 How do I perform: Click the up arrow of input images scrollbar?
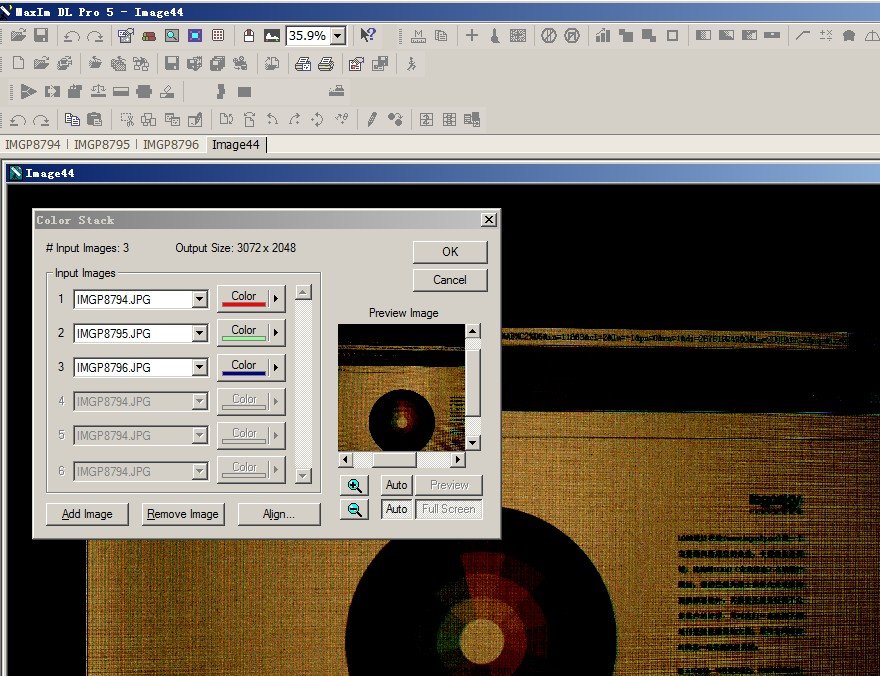(x=303, y=292)
